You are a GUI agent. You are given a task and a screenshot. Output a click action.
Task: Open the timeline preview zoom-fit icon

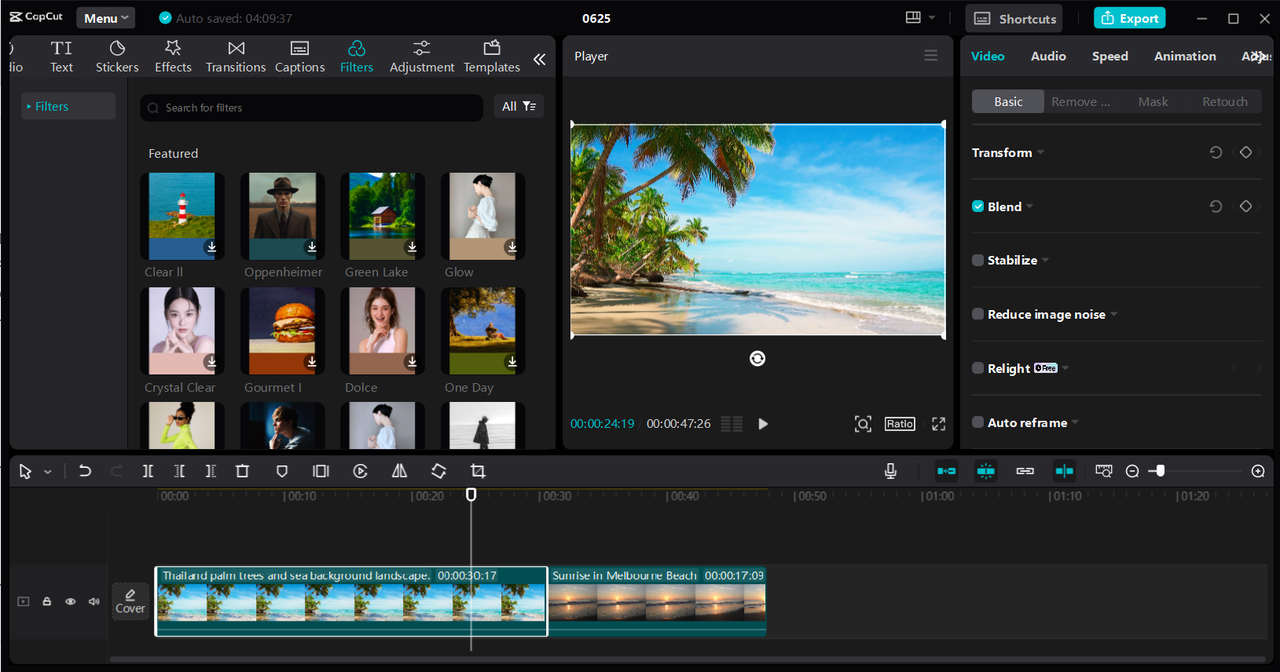[x=1104, y=471]
